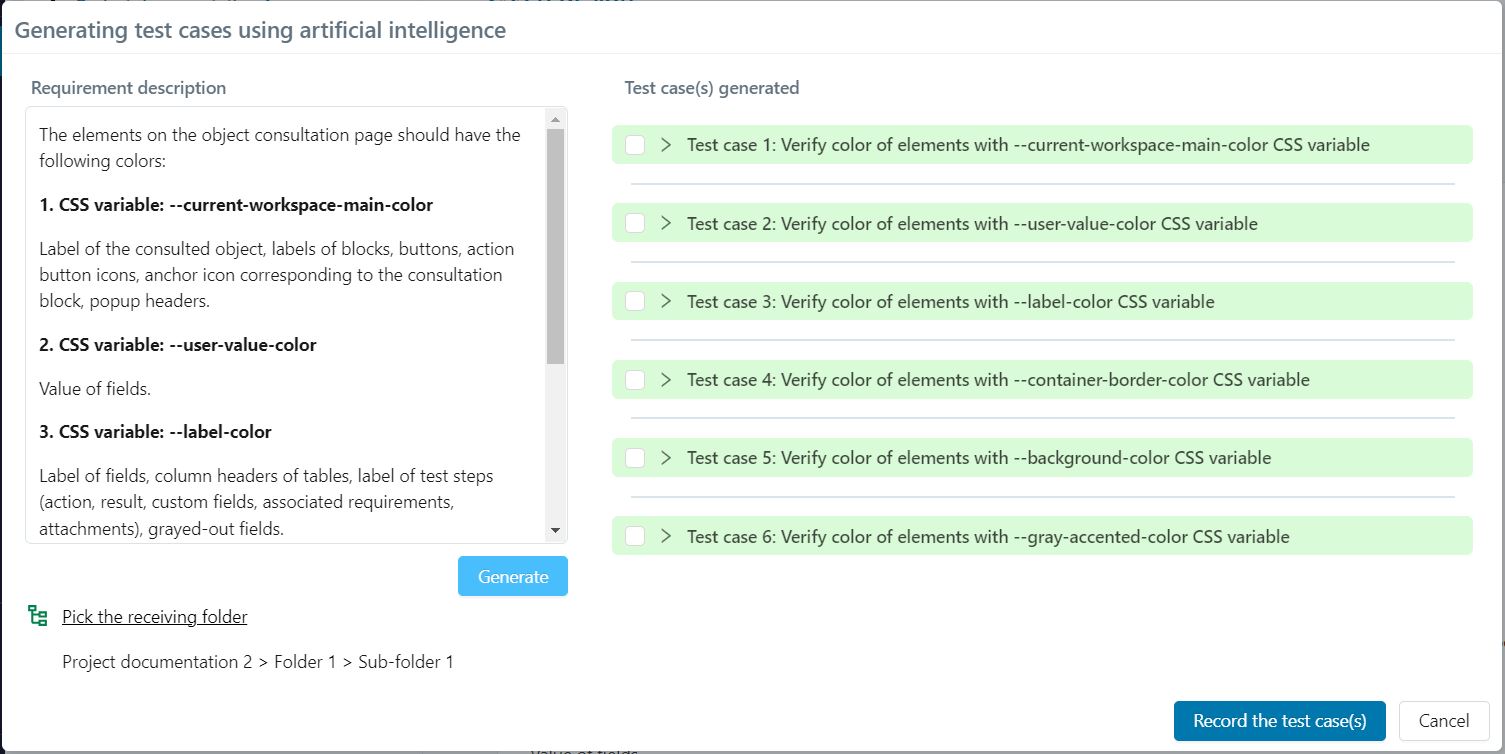Show details of Test case 5
This screenshot has height=754, width=1505.
coord(665,457)
